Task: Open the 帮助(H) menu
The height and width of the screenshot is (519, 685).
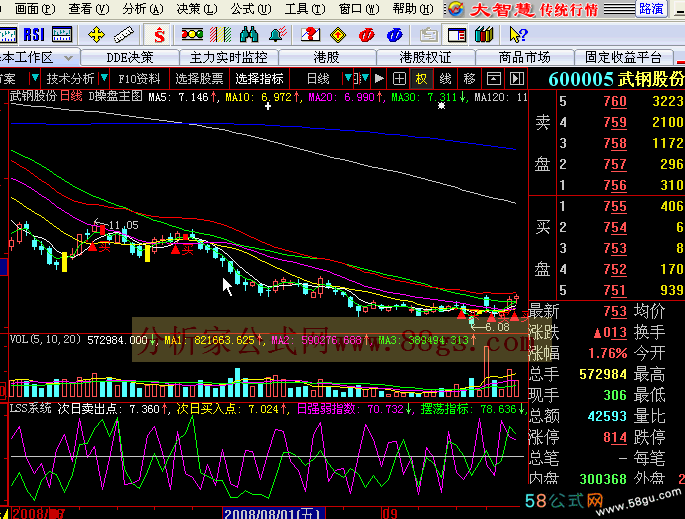Action: (413, 9)
